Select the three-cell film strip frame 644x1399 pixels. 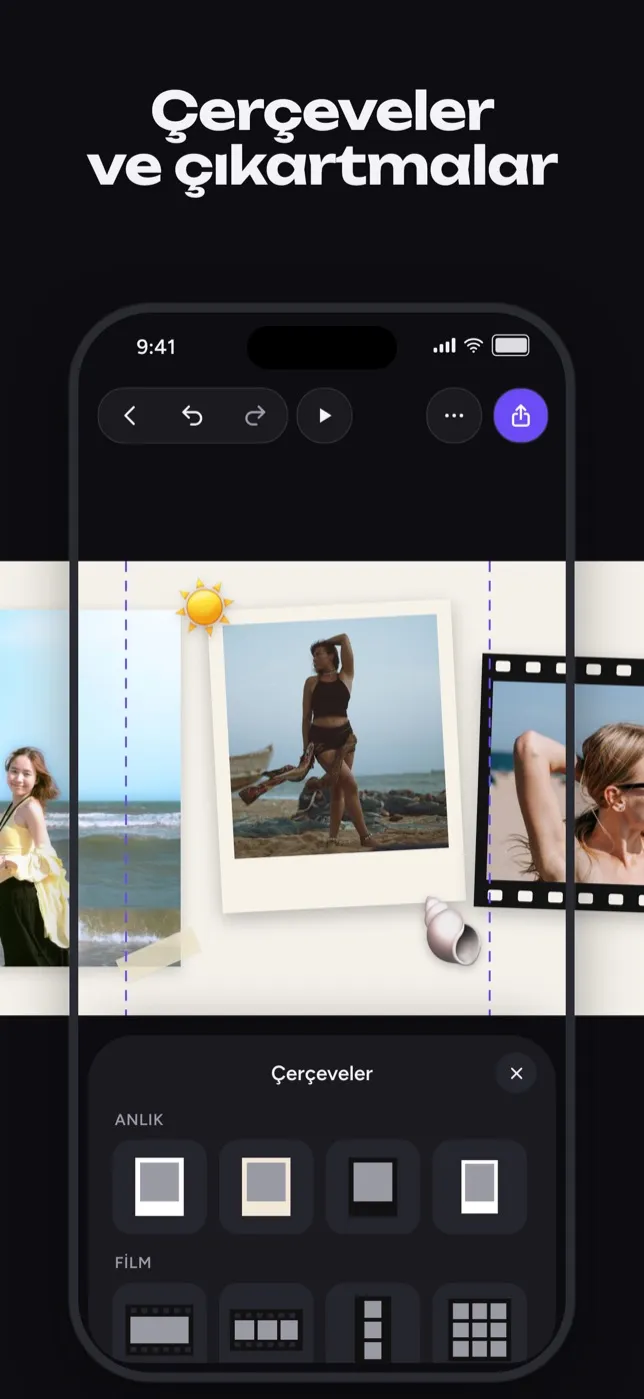pos(266,1326)
